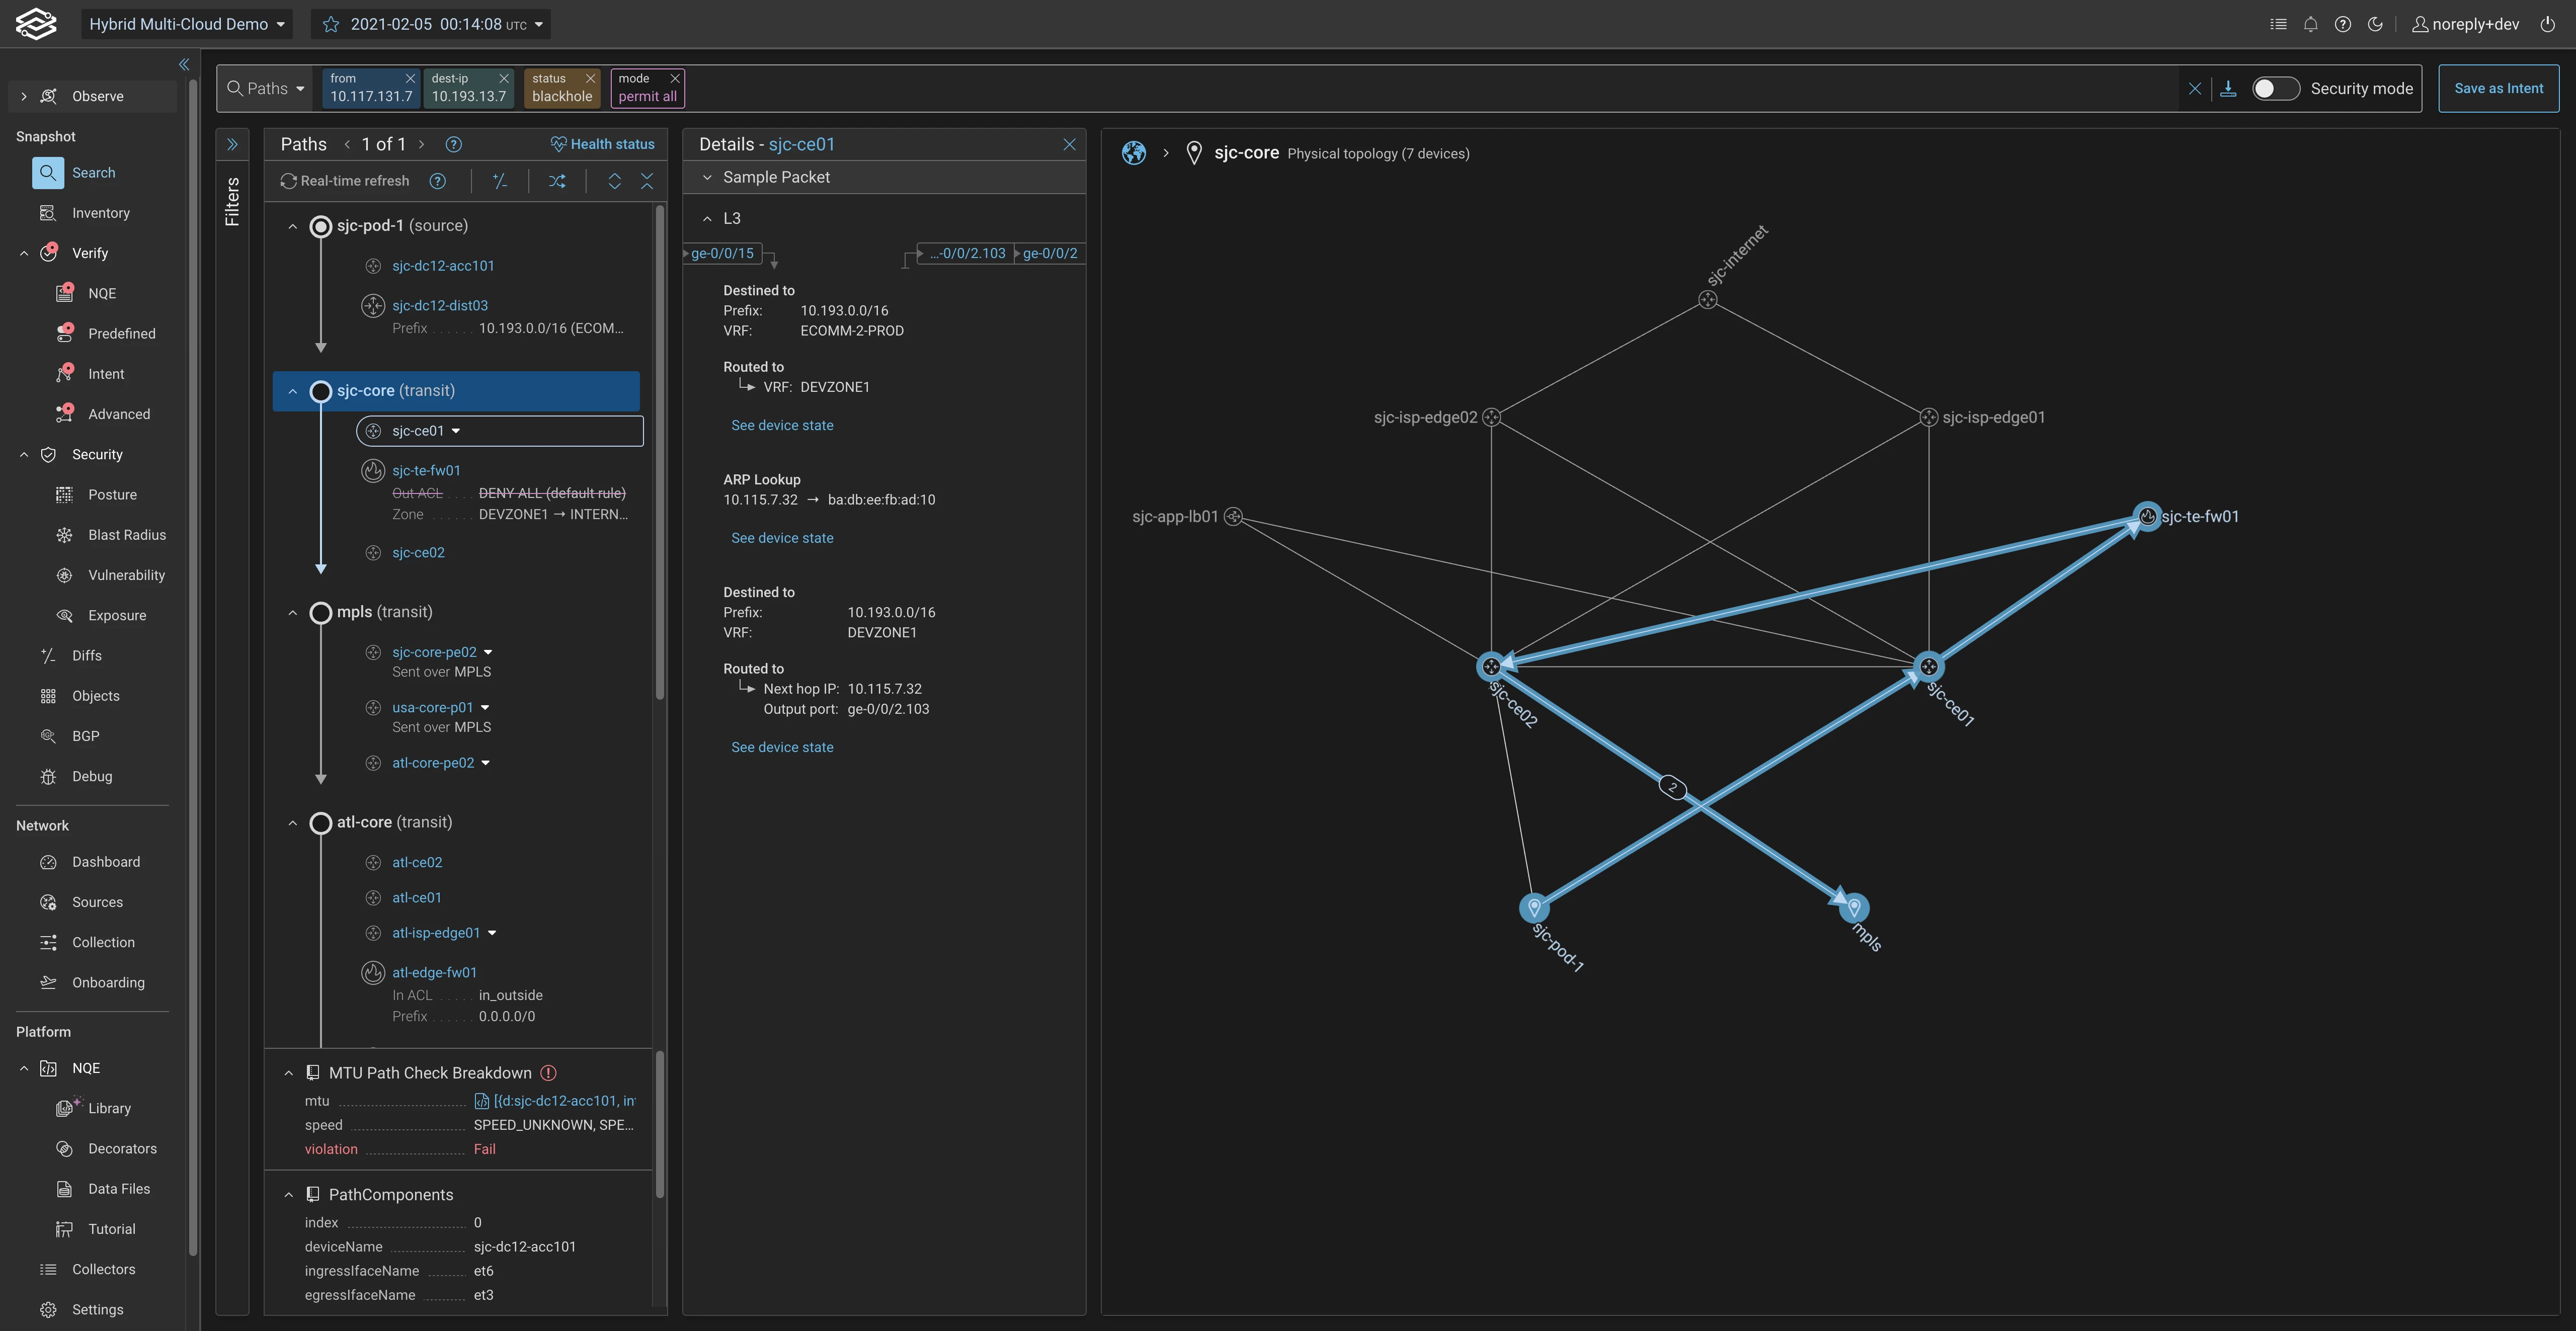Remove the status blackhole filter chip
This screenshot has height=1331, width=2576.
click(590, 78)
